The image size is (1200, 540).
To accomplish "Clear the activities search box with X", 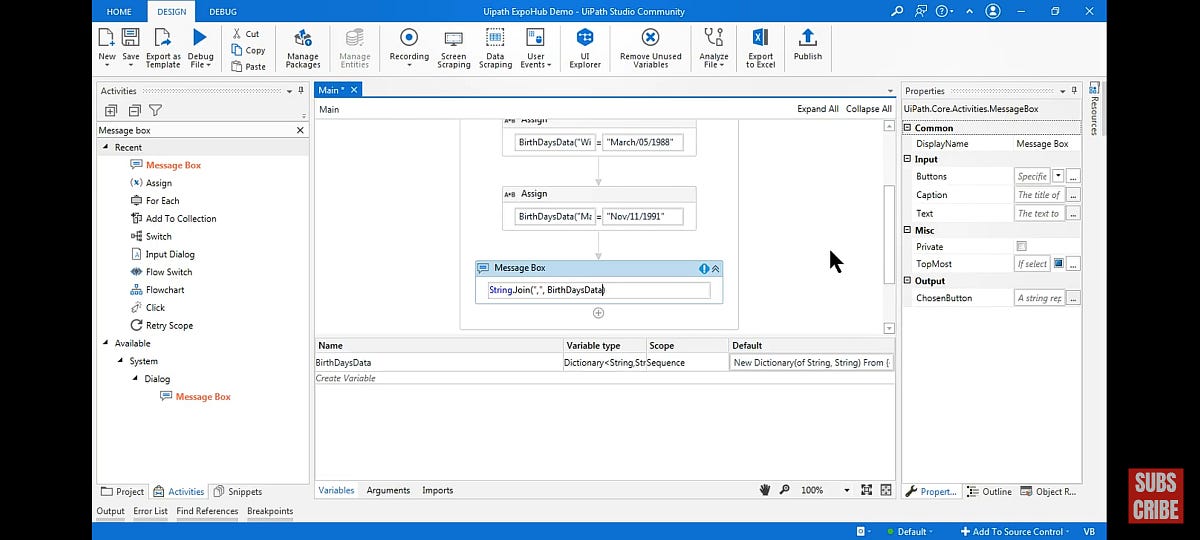I will 300,130.
